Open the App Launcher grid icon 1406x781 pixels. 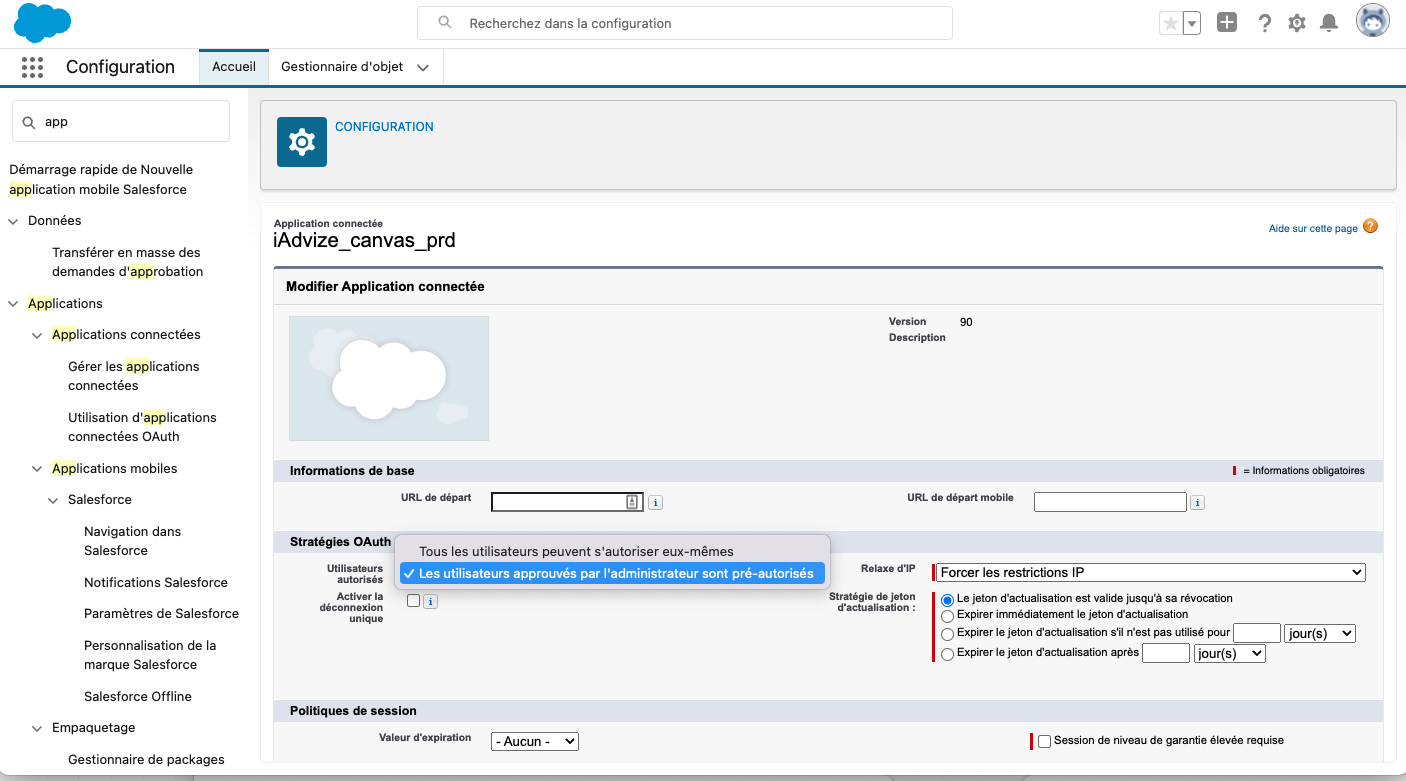click(32, 67)
